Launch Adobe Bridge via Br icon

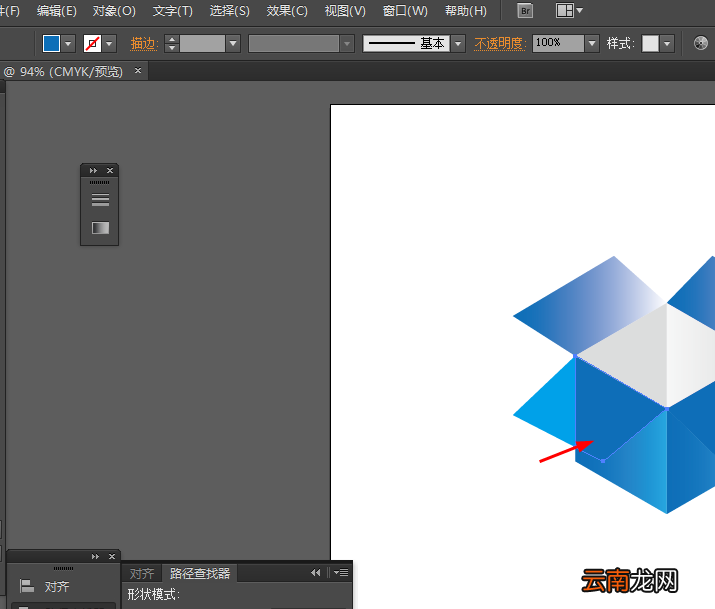pos(525,10)
